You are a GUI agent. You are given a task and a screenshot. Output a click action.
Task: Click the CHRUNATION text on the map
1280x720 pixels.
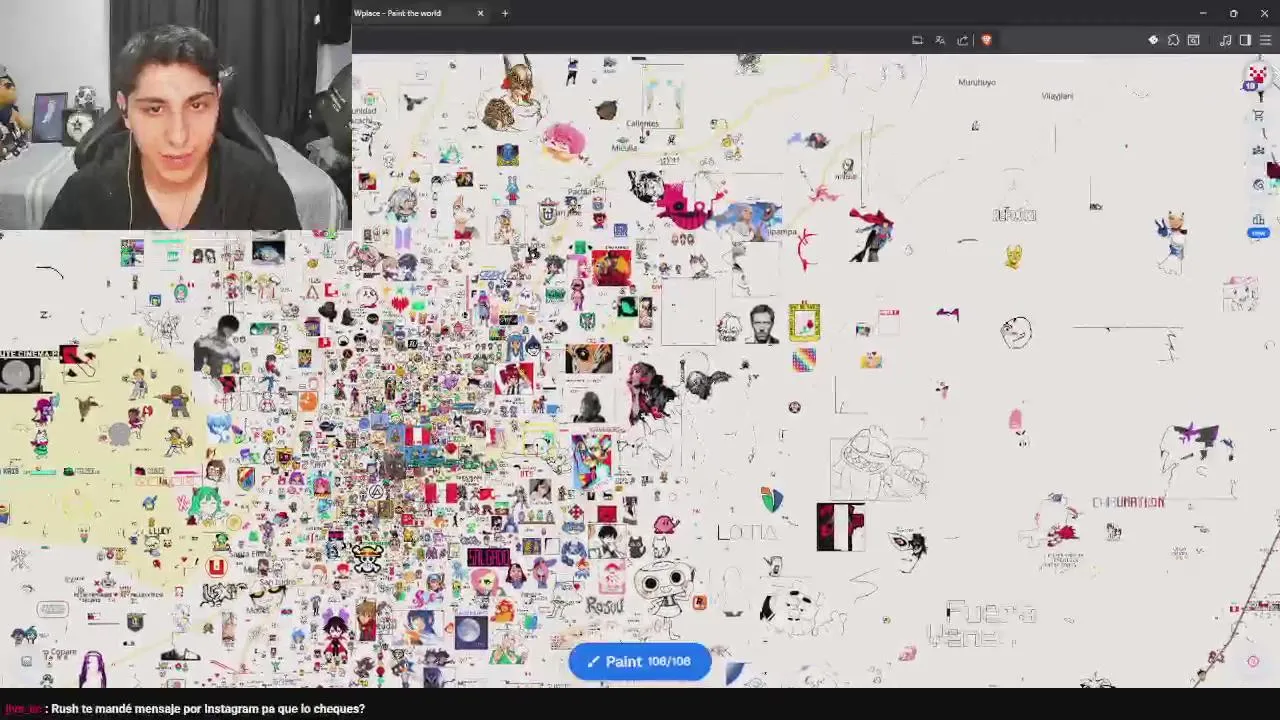click(x=1128, y=502)
